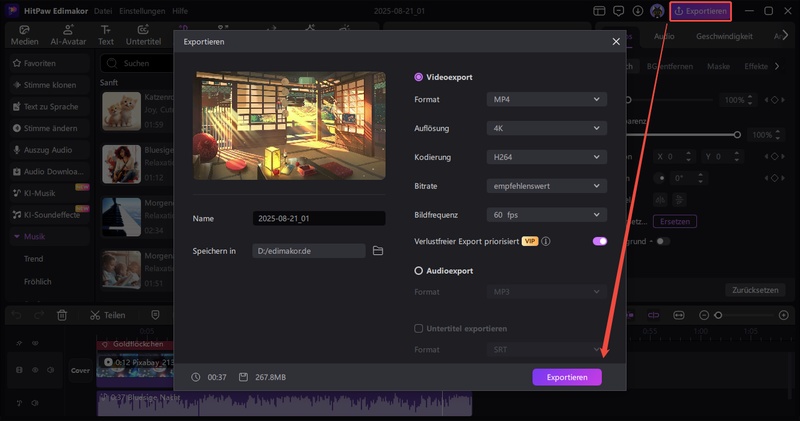Expand the Auflösung dropdown set to 4K
The image size is (800, 421).
coord(547,129)
